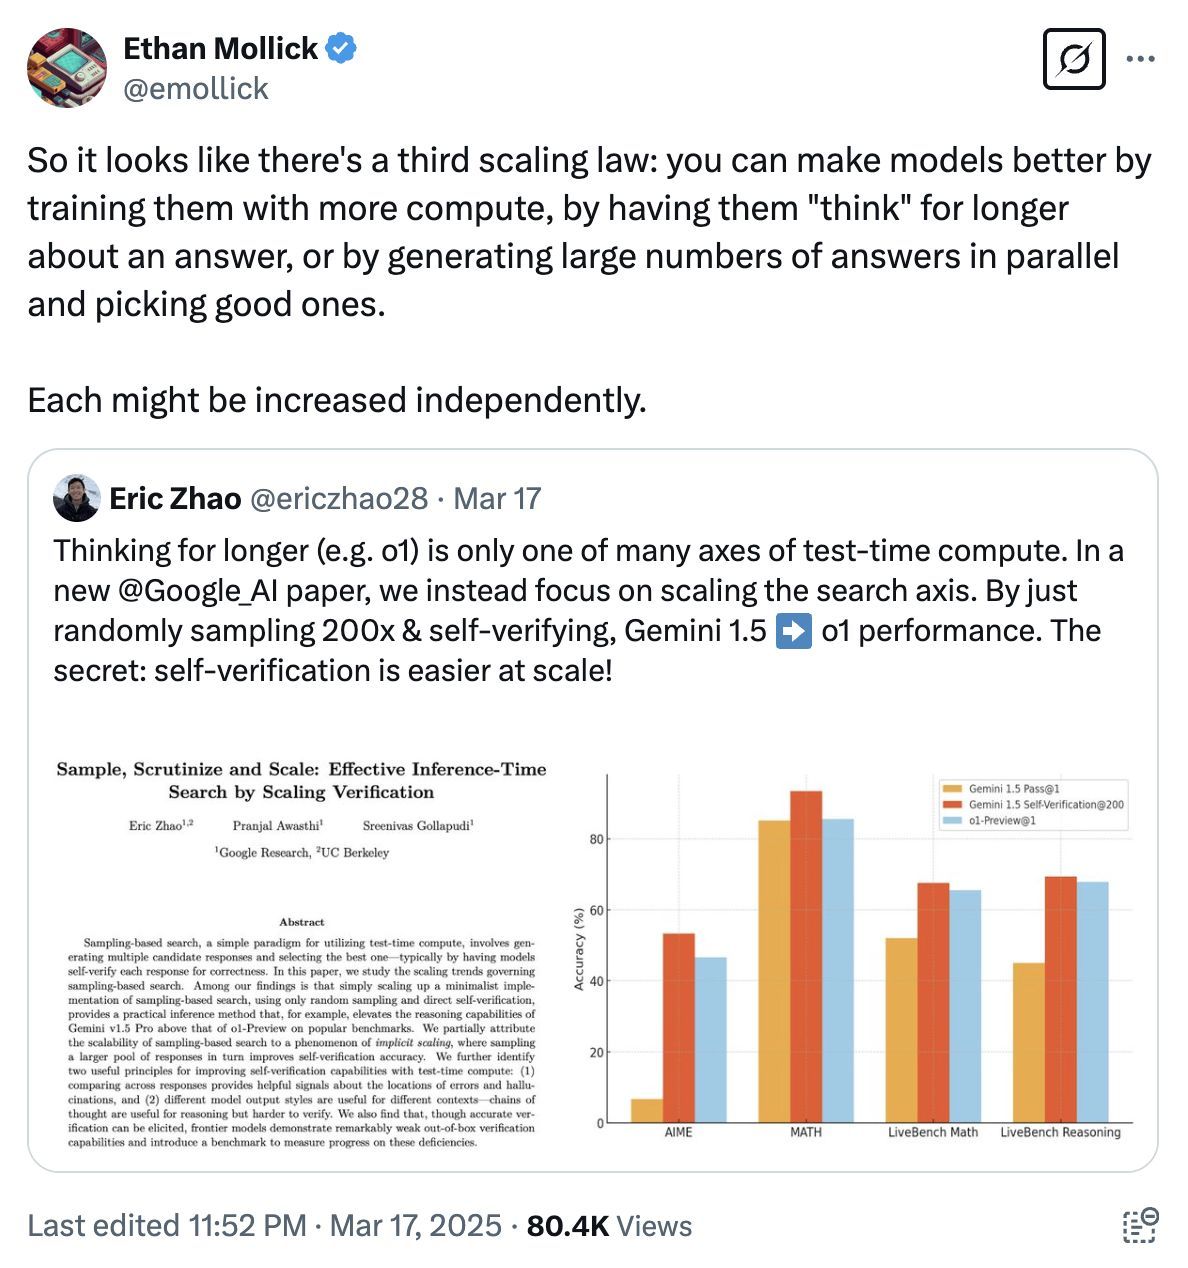This screenshot has width=1188, height=1268.
Task: Click the Eric Zhao name in quoted post
Action: [175, 498]
